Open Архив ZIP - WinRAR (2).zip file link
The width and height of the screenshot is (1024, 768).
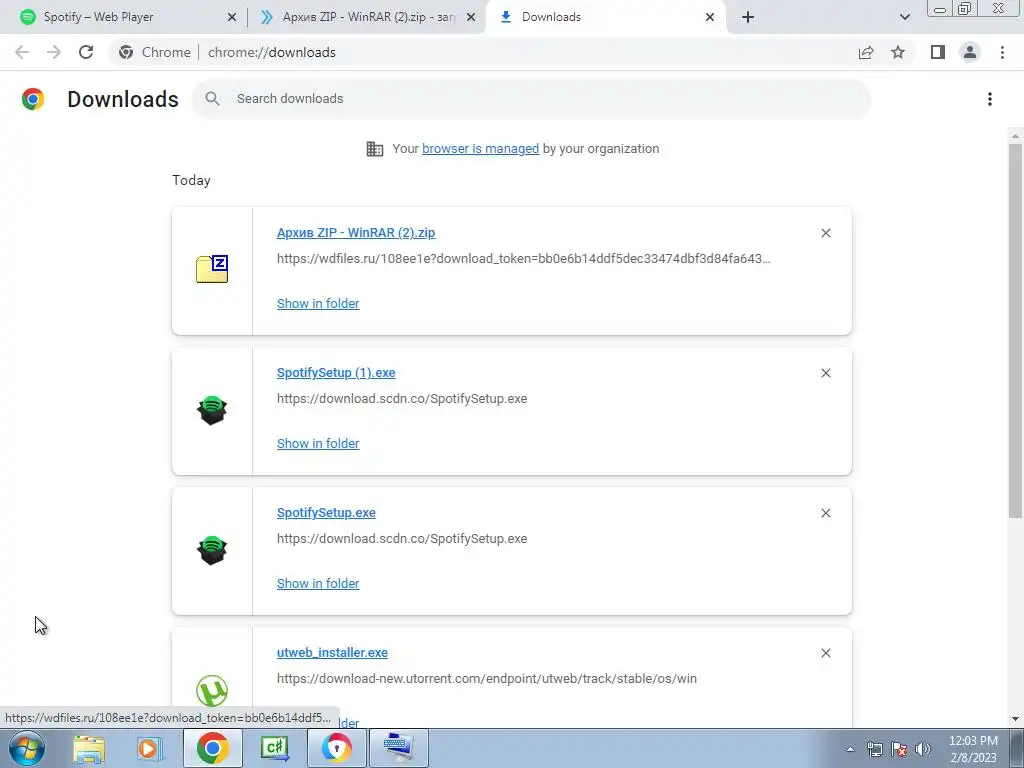355,233
